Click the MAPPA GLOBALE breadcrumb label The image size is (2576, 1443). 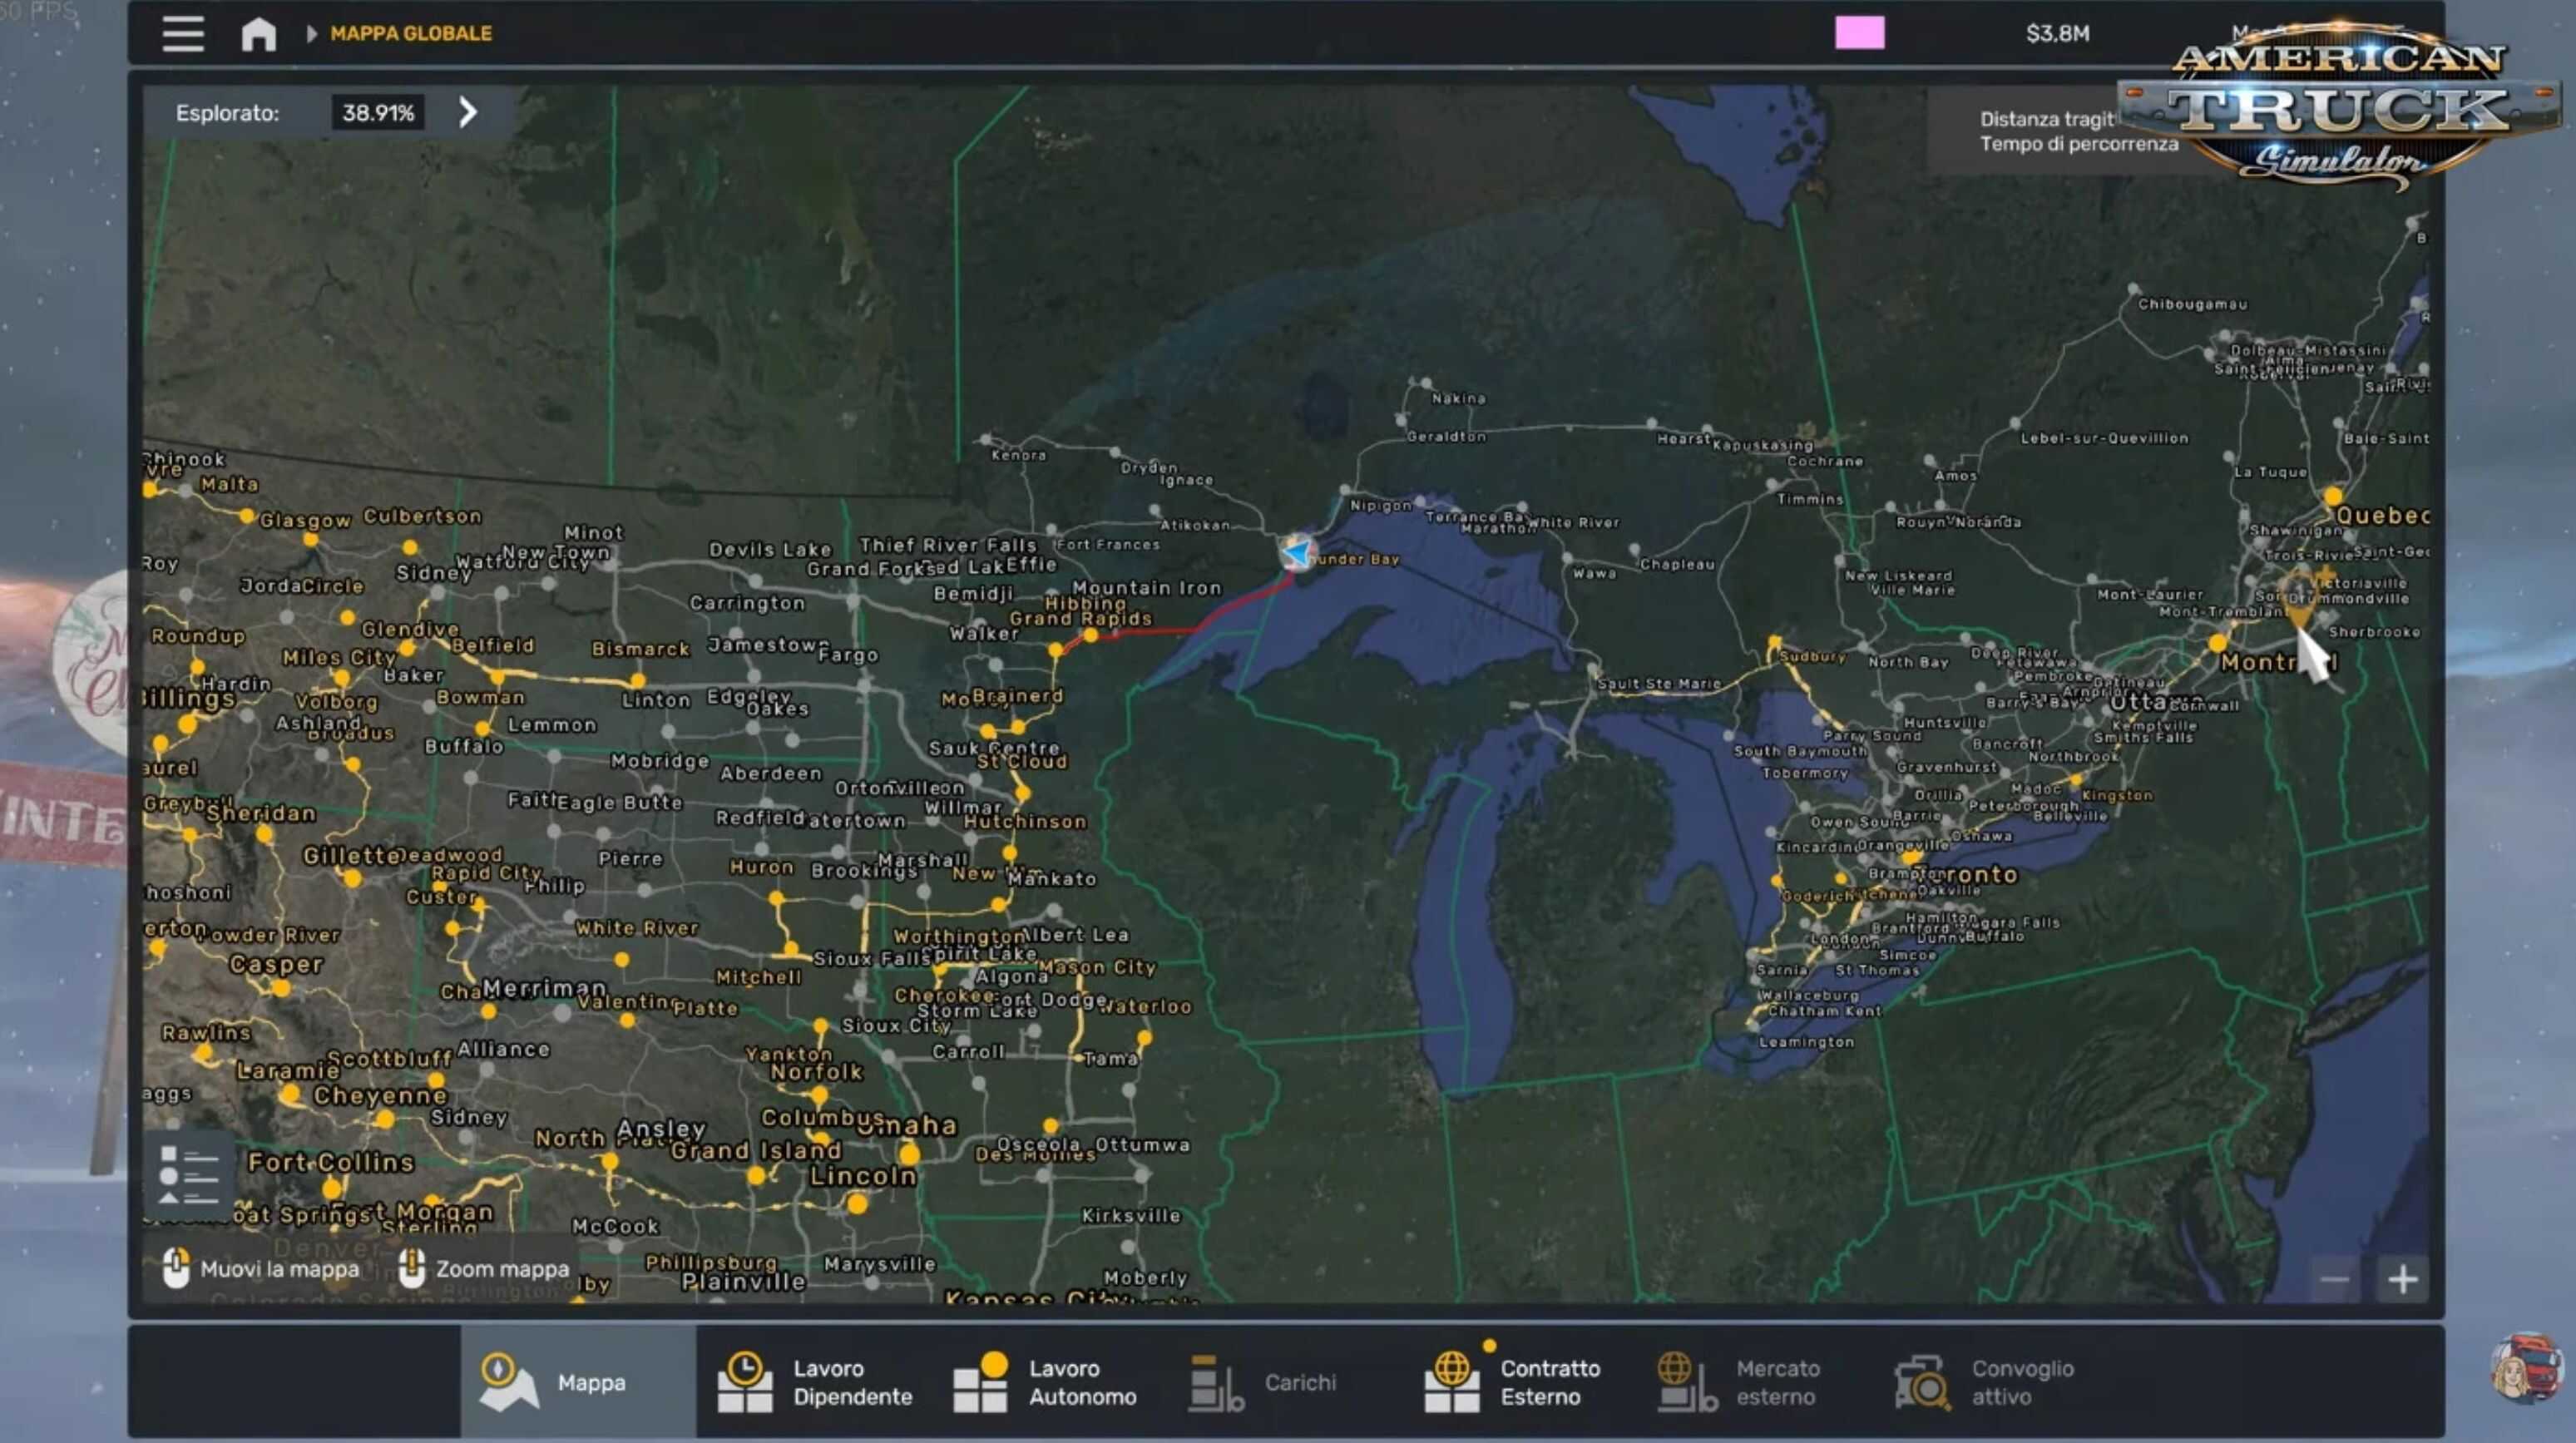411,33
